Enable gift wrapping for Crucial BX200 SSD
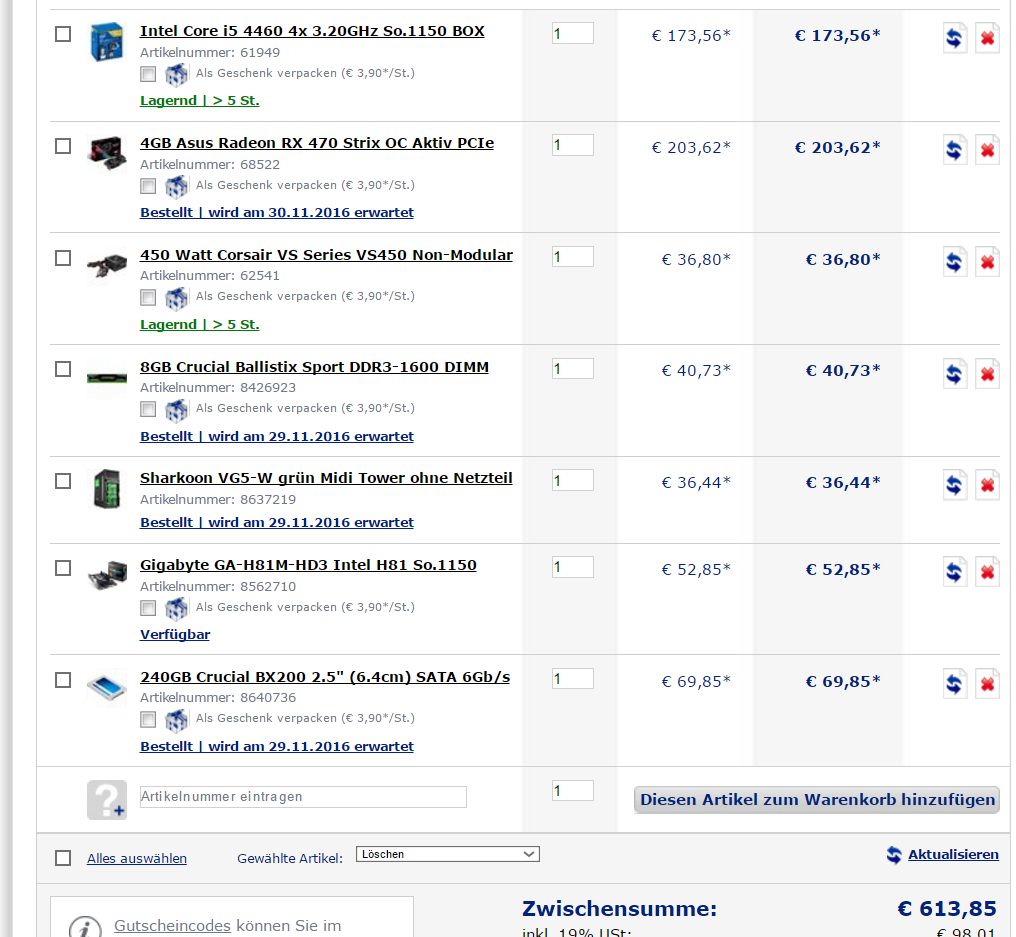 pos(148,719)
